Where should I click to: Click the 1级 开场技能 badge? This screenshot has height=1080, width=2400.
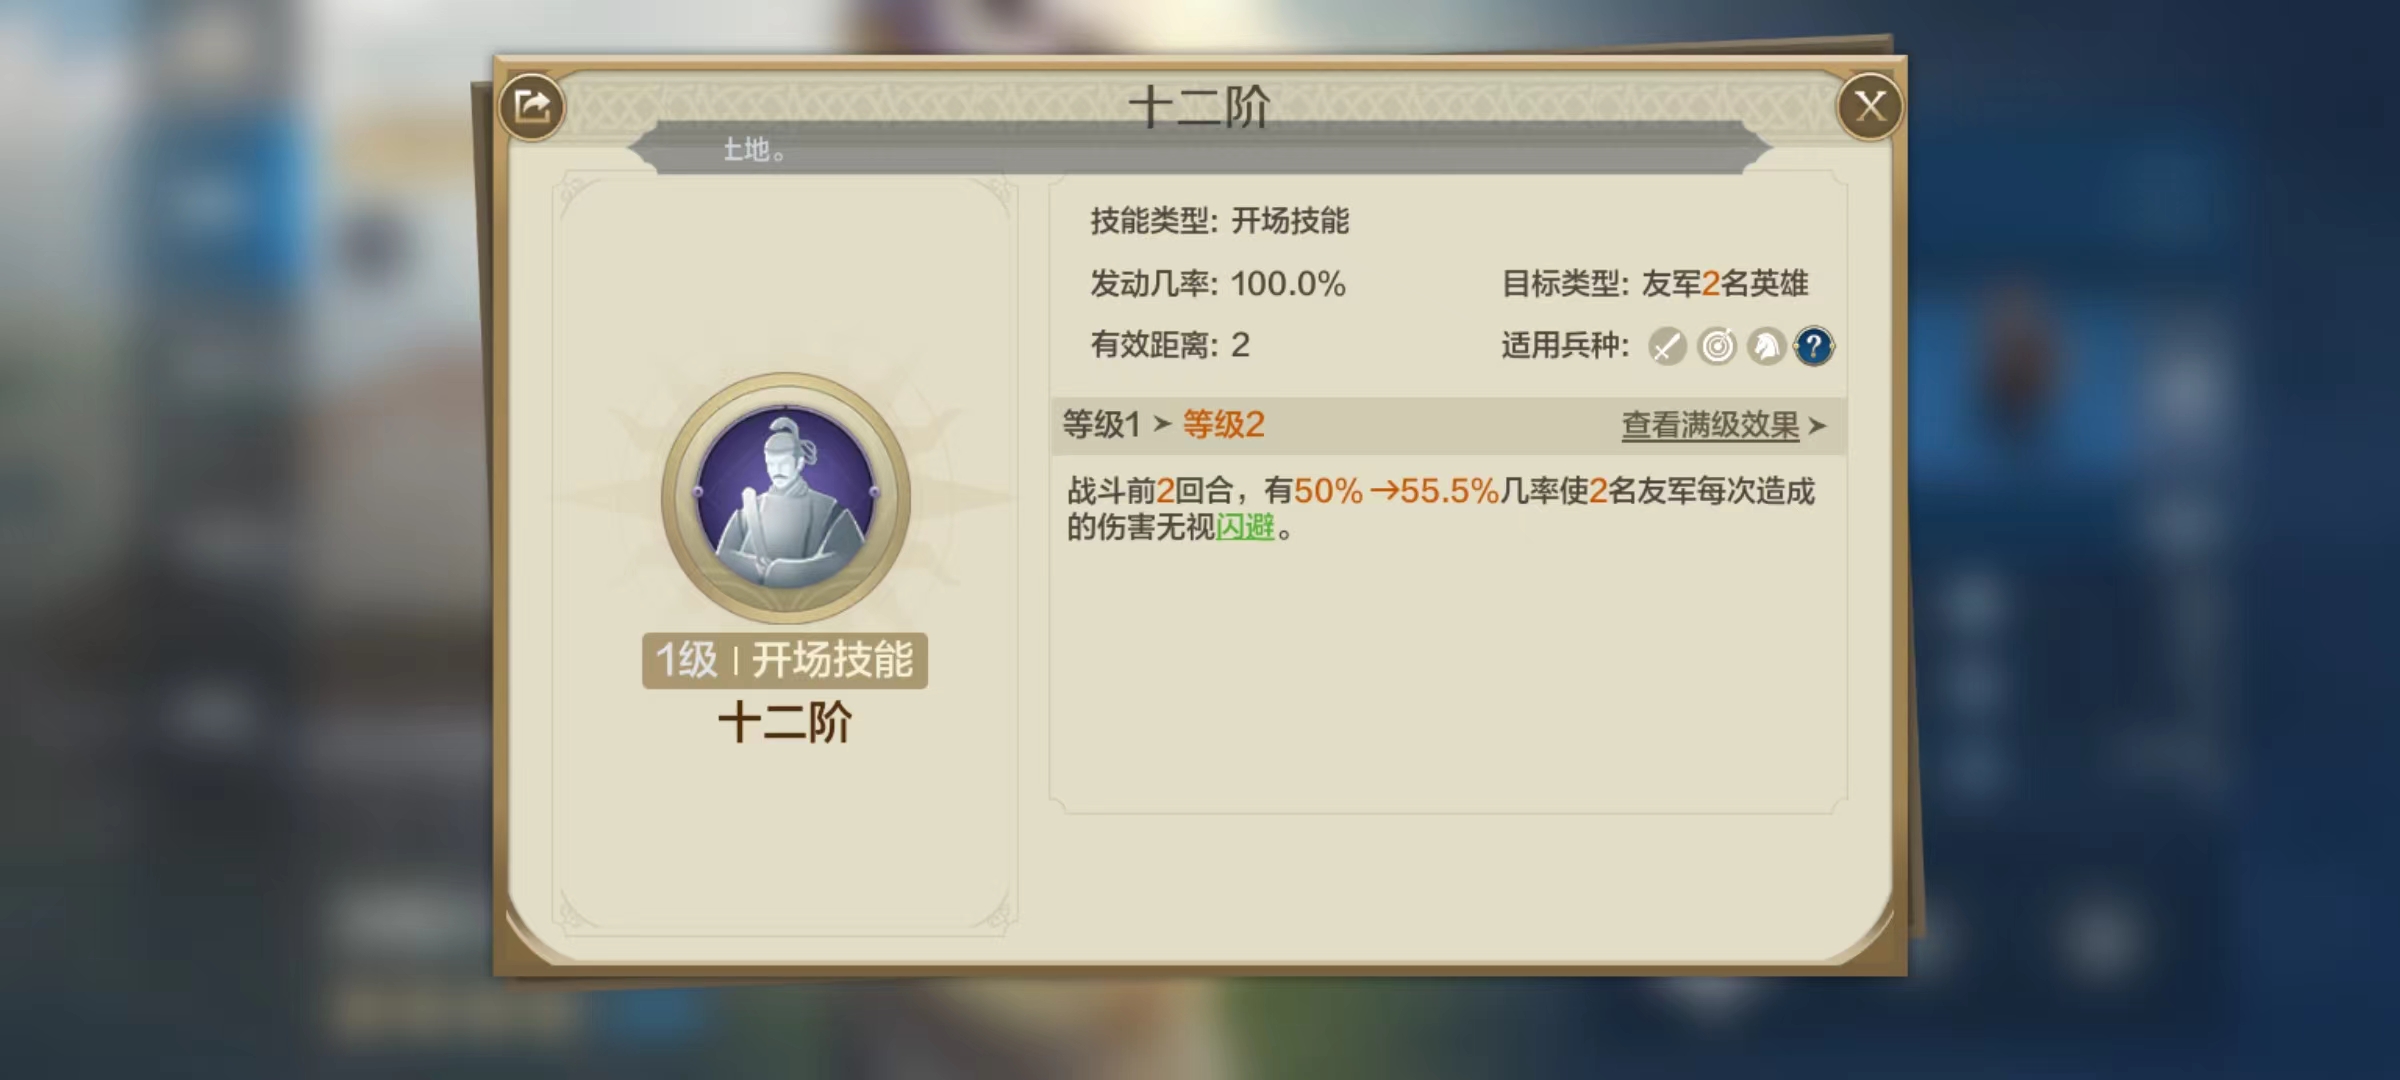(x=785, y=660)
